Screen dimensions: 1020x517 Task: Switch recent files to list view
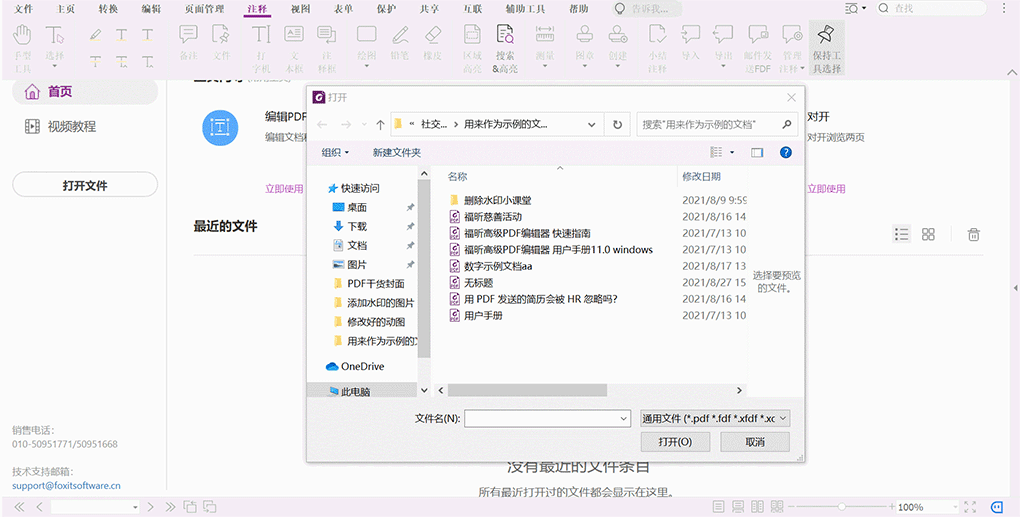click(902, 234)
